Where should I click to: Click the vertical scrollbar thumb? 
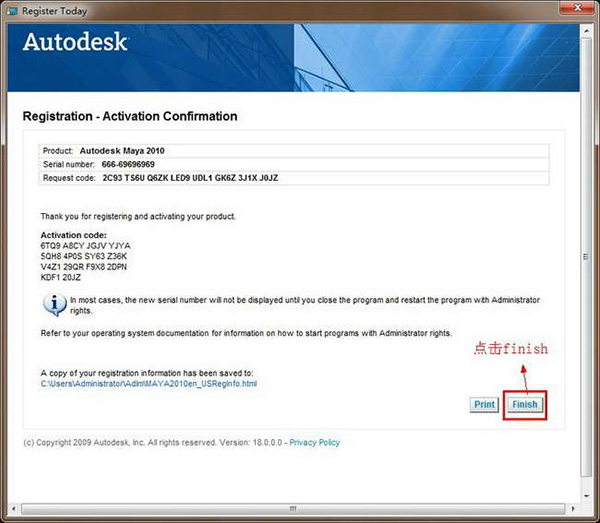click(x=586, y=257)
